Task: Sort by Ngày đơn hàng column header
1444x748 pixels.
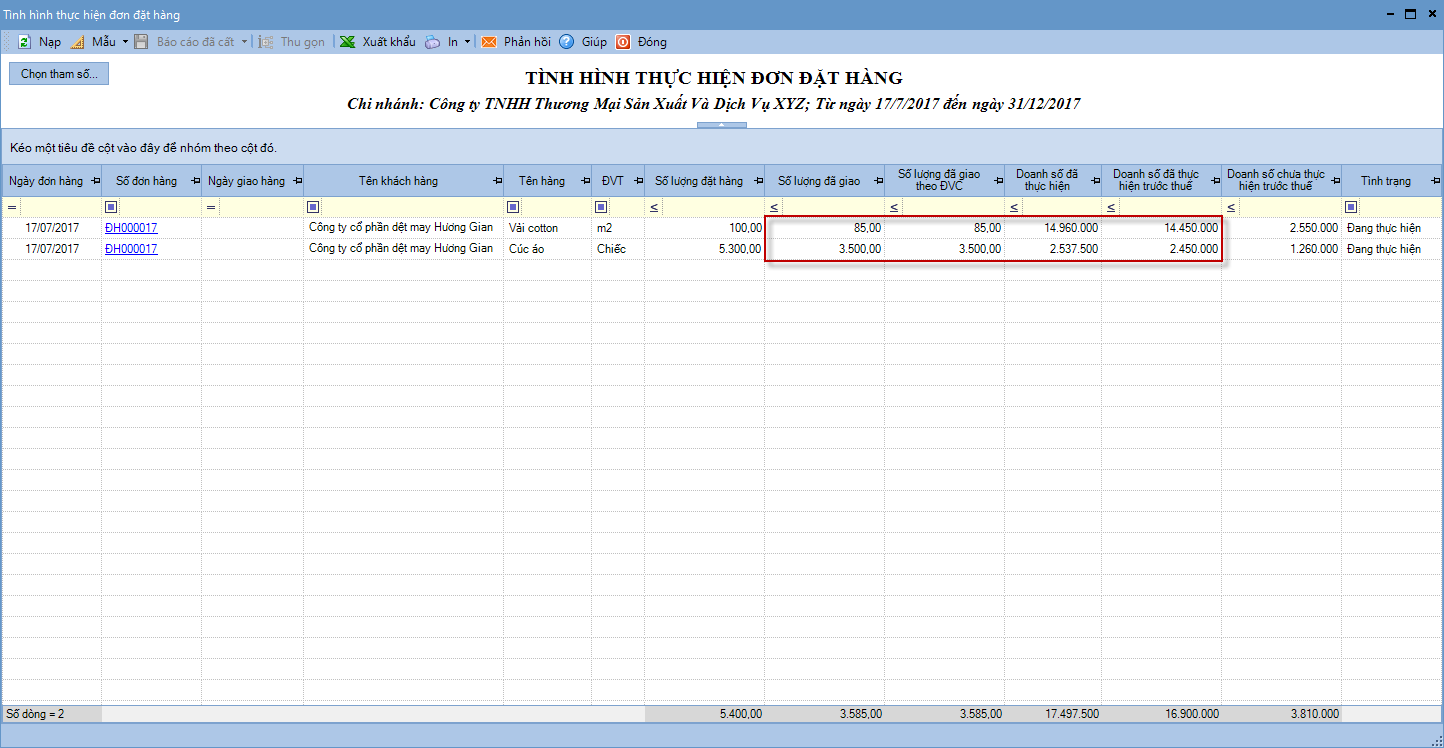Action: 45,181
